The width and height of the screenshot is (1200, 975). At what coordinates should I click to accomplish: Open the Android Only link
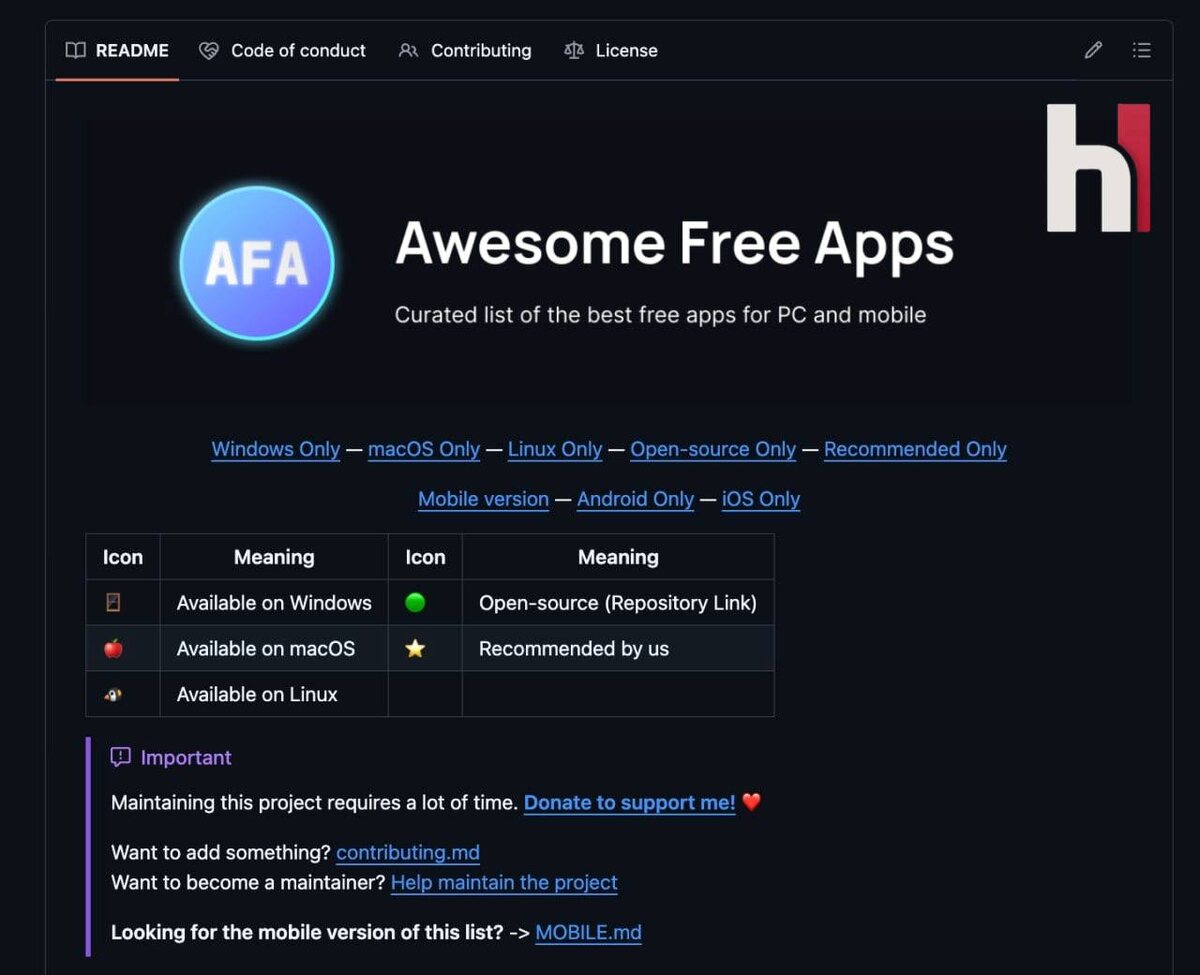tap(635, 499)
